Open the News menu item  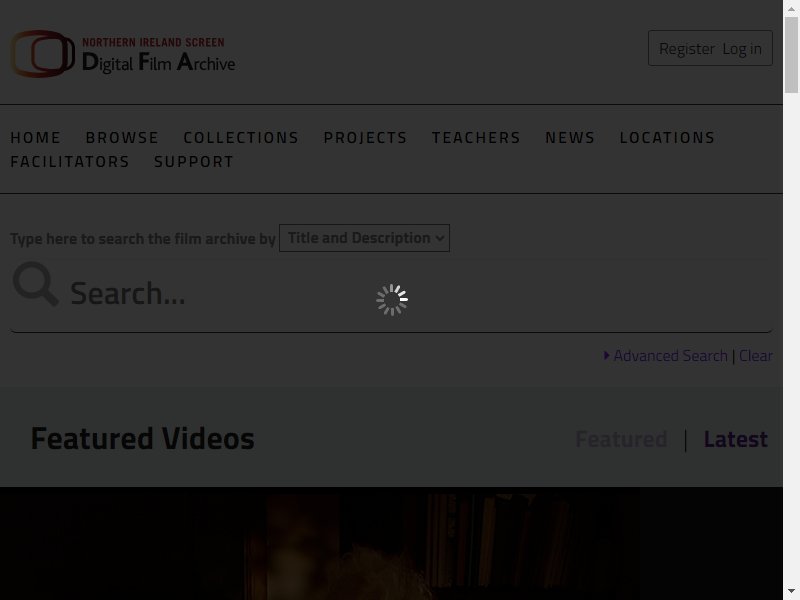(570, 137)
